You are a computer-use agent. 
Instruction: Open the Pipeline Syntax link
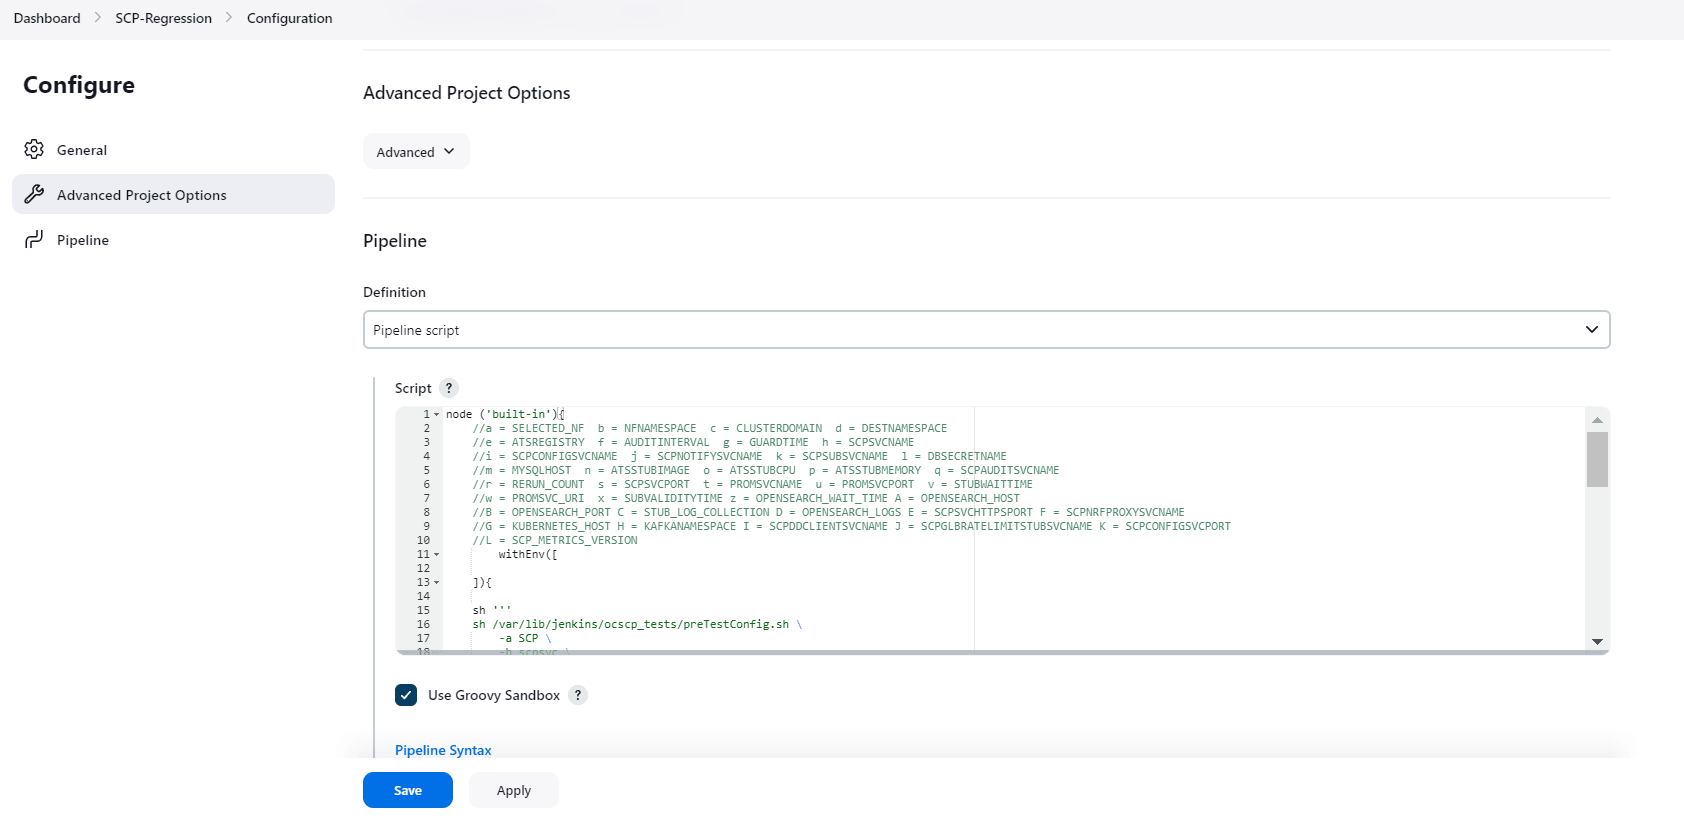tap(443, 750)
